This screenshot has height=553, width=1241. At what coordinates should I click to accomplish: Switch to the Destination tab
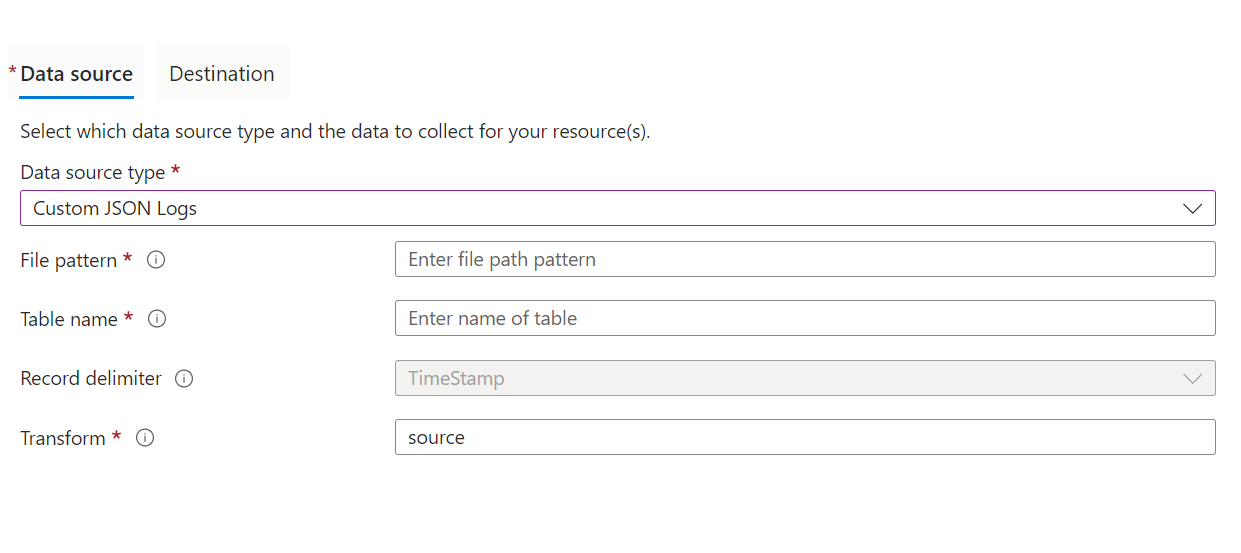pyautogui.click(x=221, y=74)
